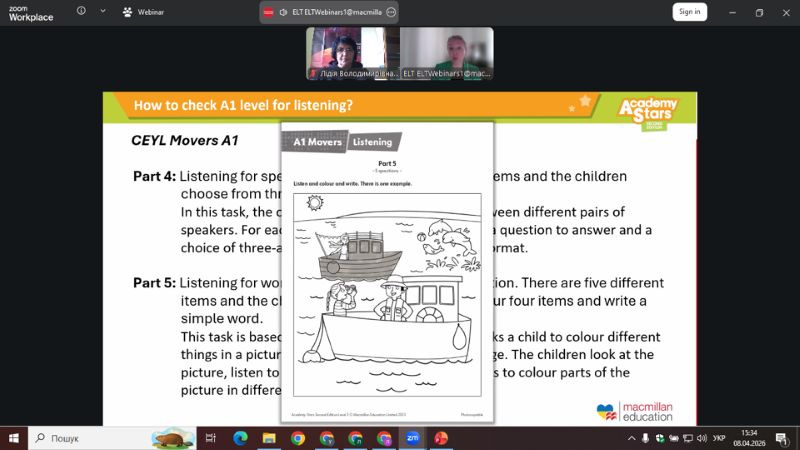Expand the dropdown chevron beside the info icon
The width and height of the screenshot is (800, 450).
click(x=103, y=11)
